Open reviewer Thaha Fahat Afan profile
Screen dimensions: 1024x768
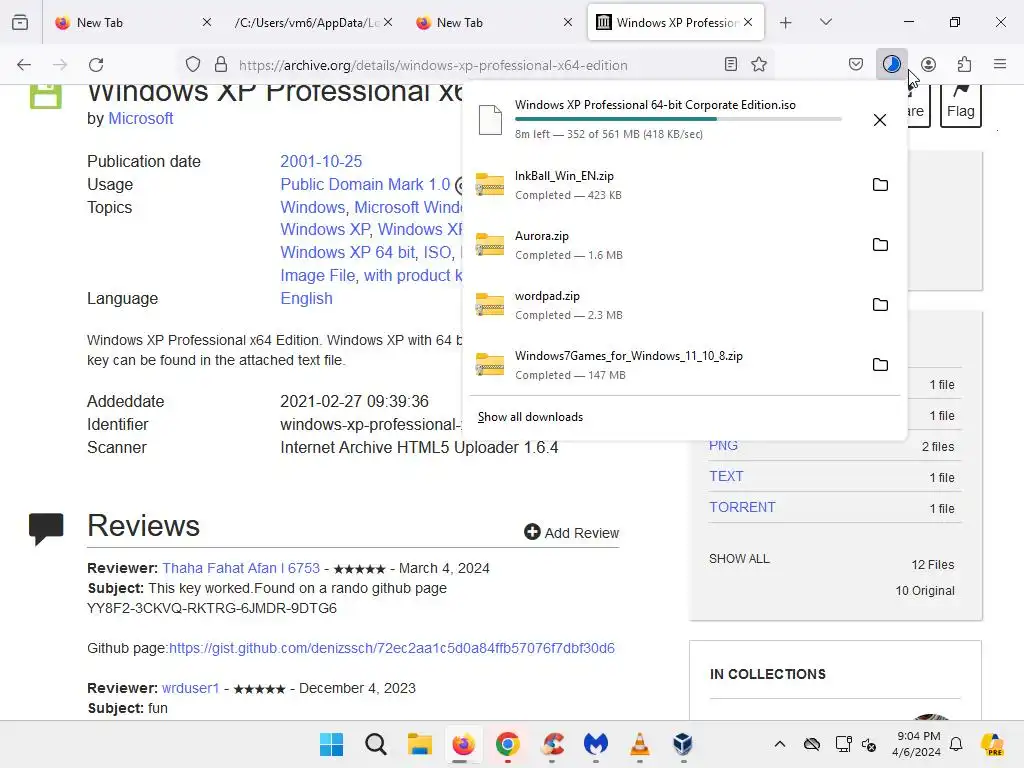[241, 568]
